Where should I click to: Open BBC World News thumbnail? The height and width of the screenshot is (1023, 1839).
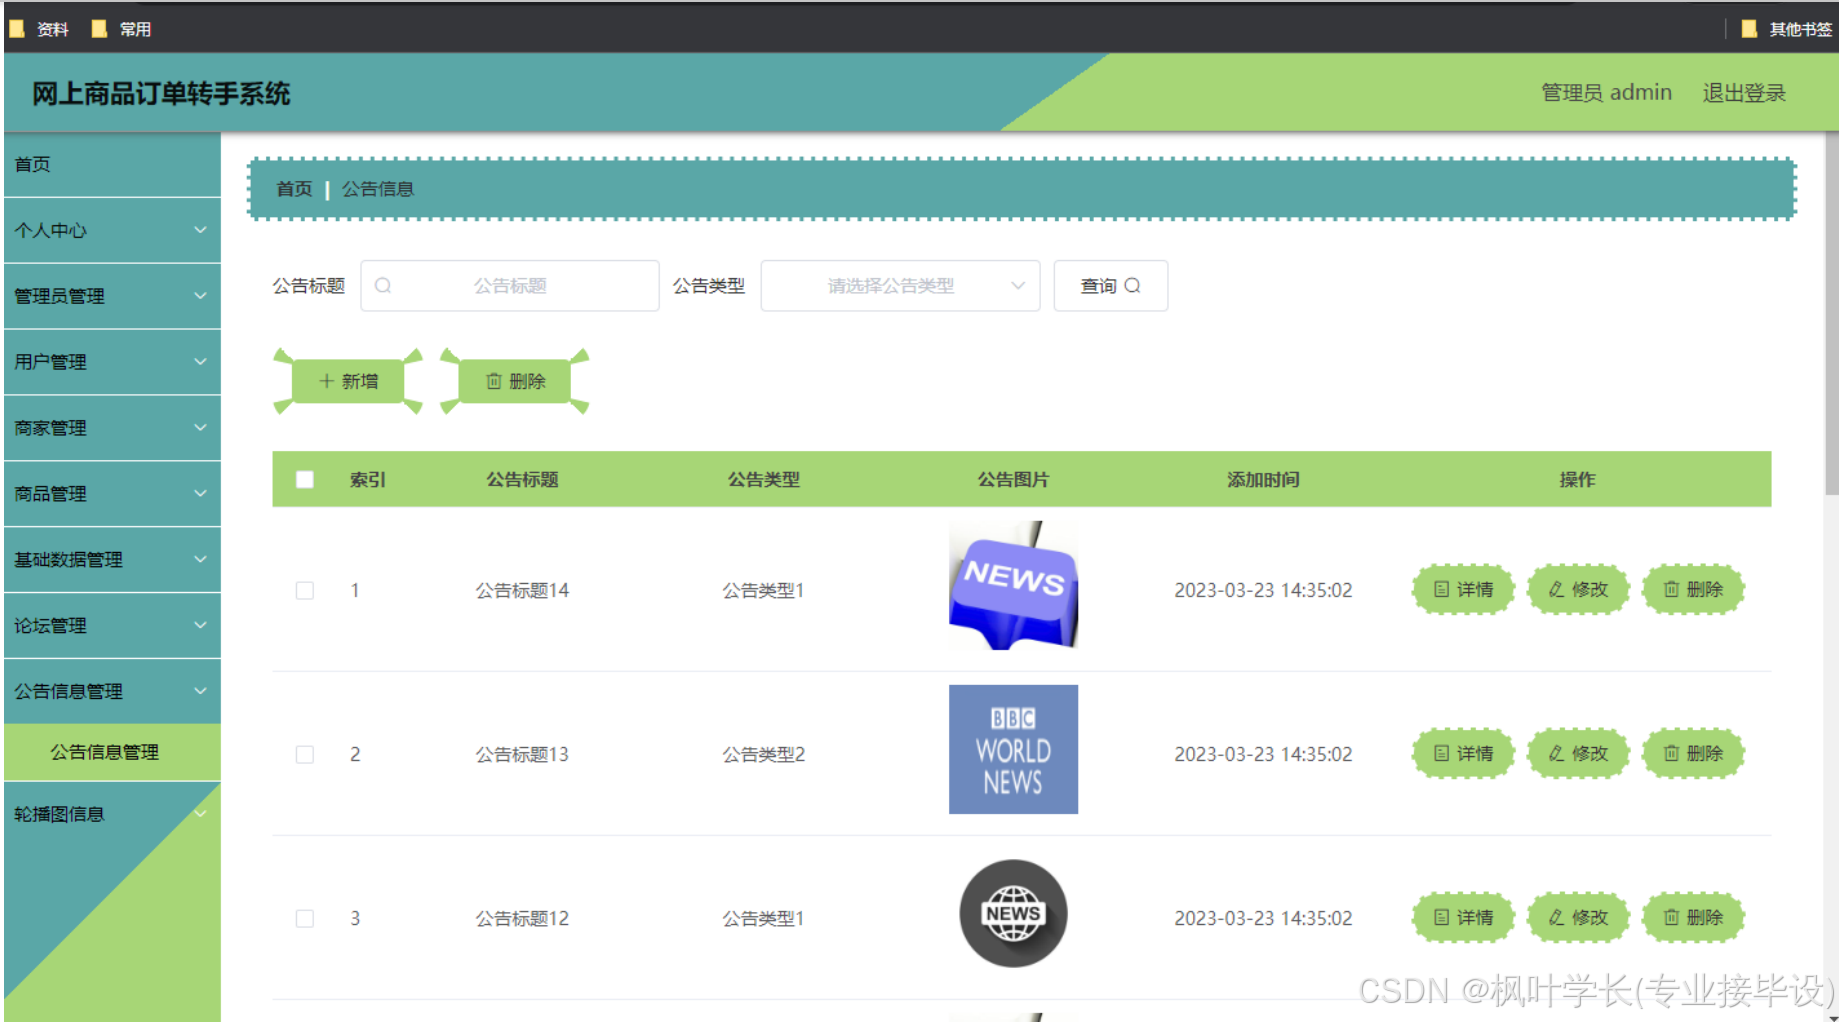click(1013, 749)
